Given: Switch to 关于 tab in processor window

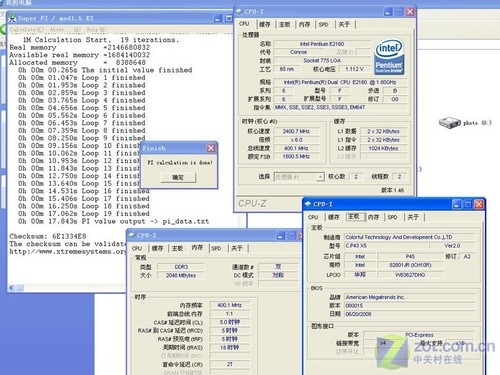Looking at the screenshot, I should pos(344,24).
